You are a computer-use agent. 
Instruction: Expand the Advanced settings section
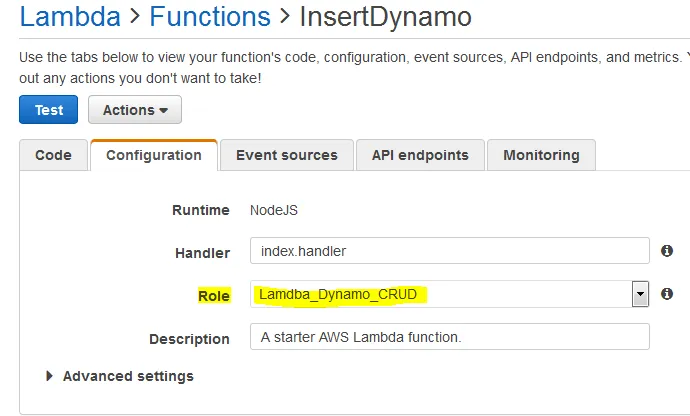(x=120, y=376)
